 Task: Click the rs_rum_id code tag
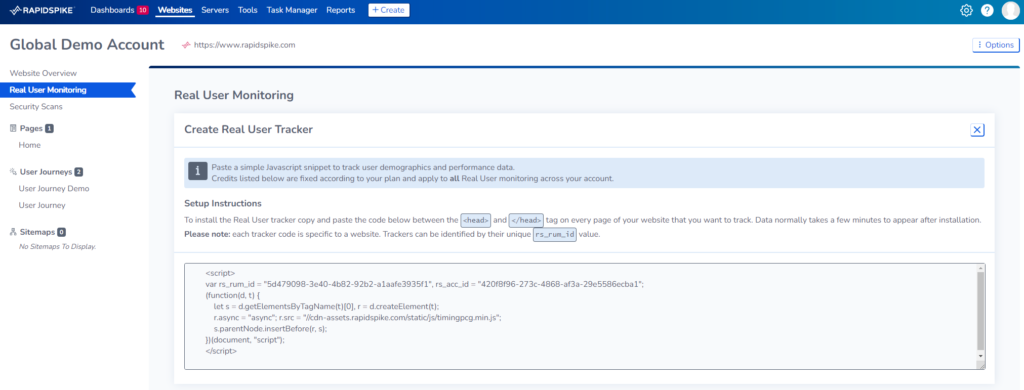point(554,235)
